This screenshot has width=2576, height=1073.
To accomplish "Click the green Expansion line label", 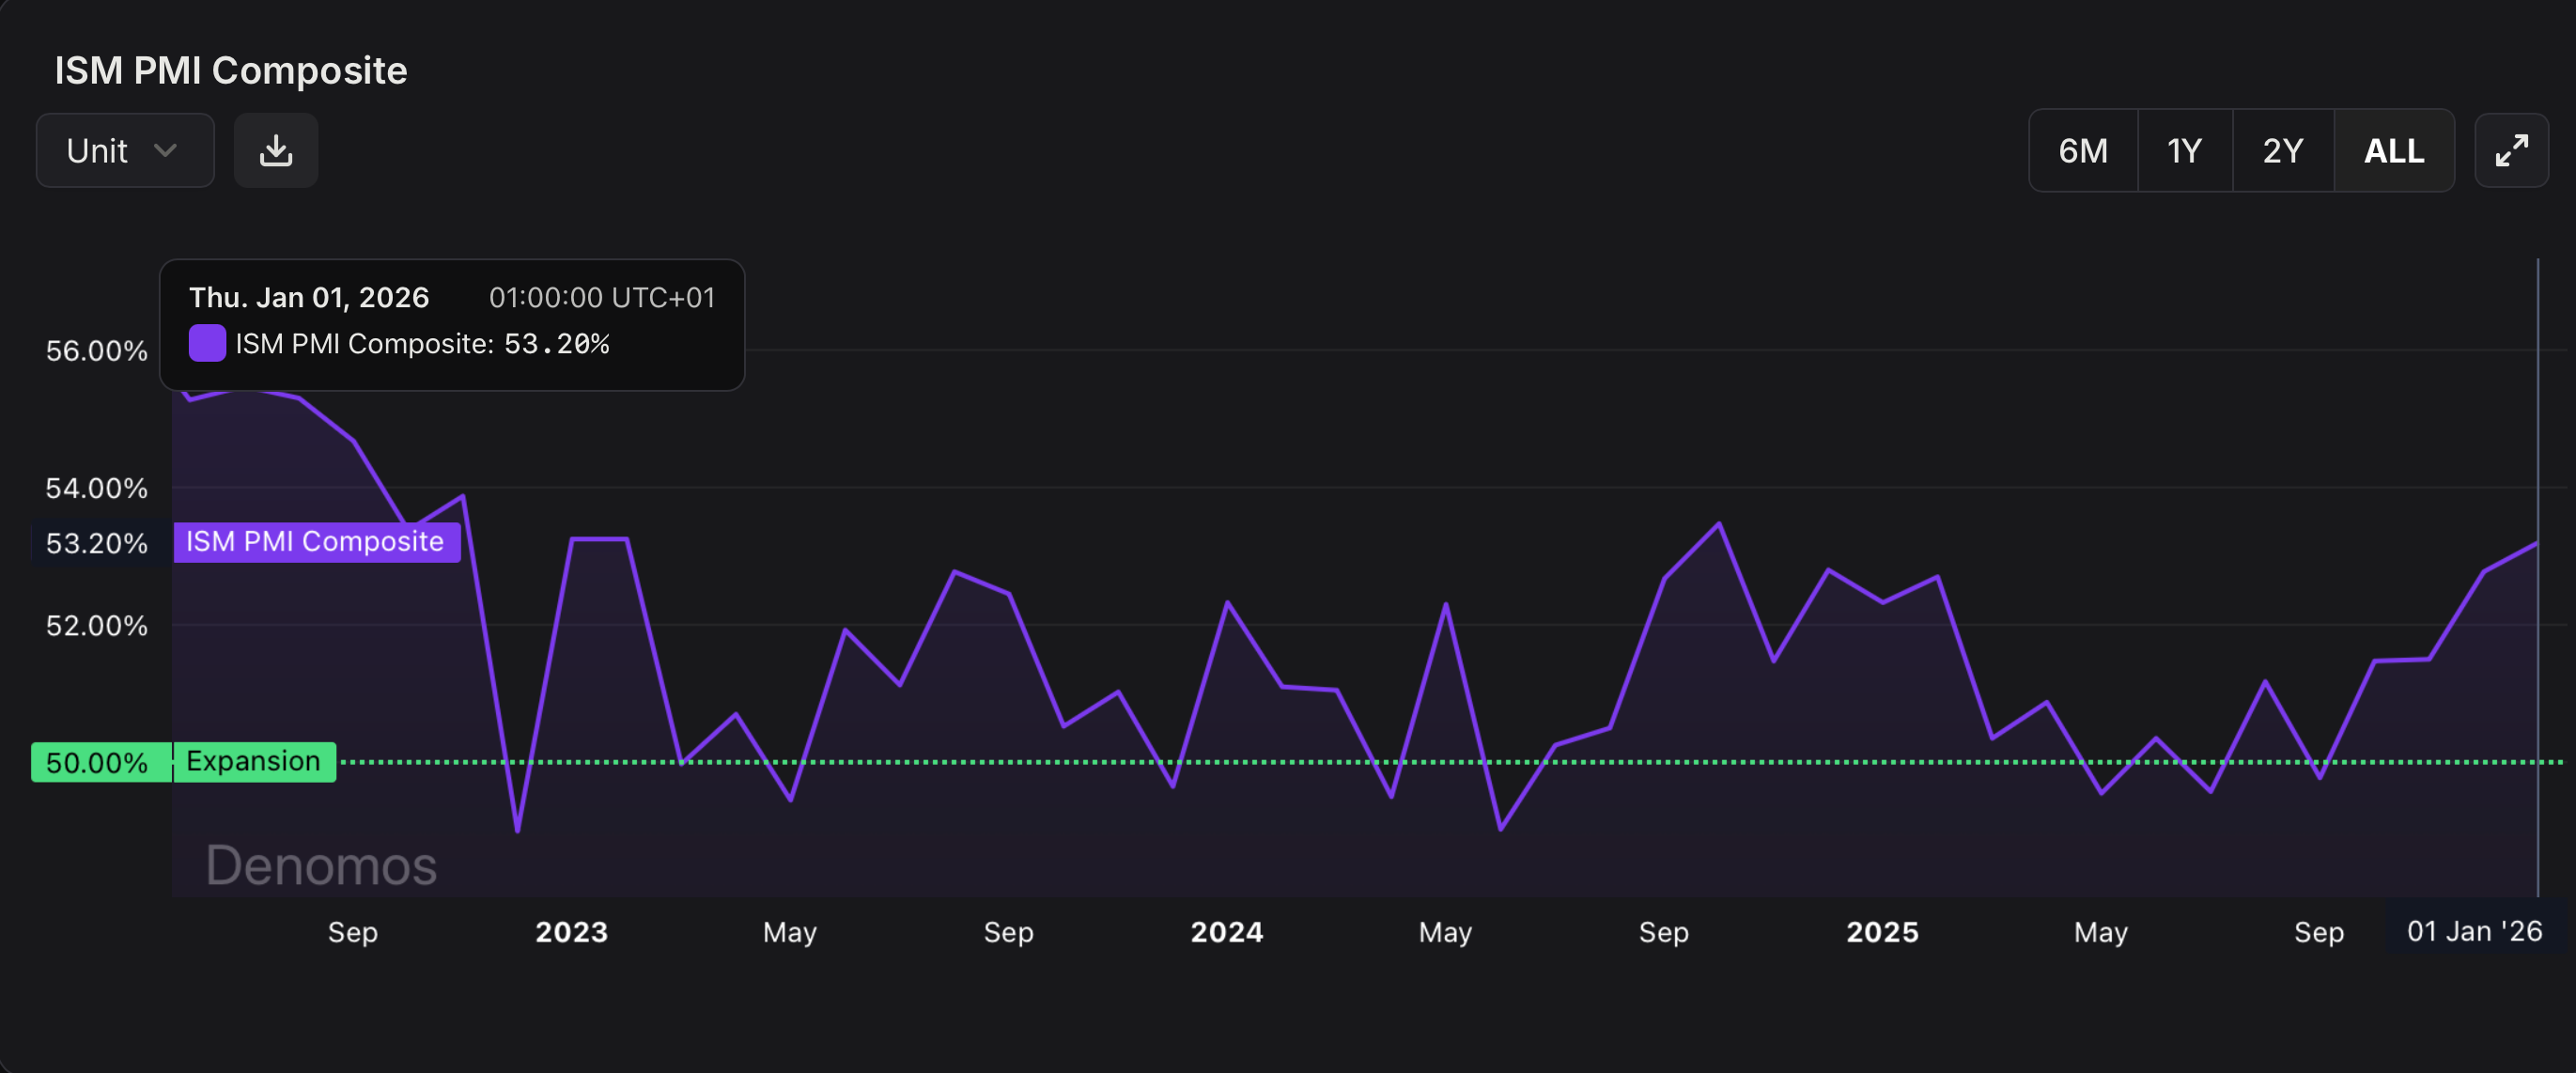I will click(253, 761).
